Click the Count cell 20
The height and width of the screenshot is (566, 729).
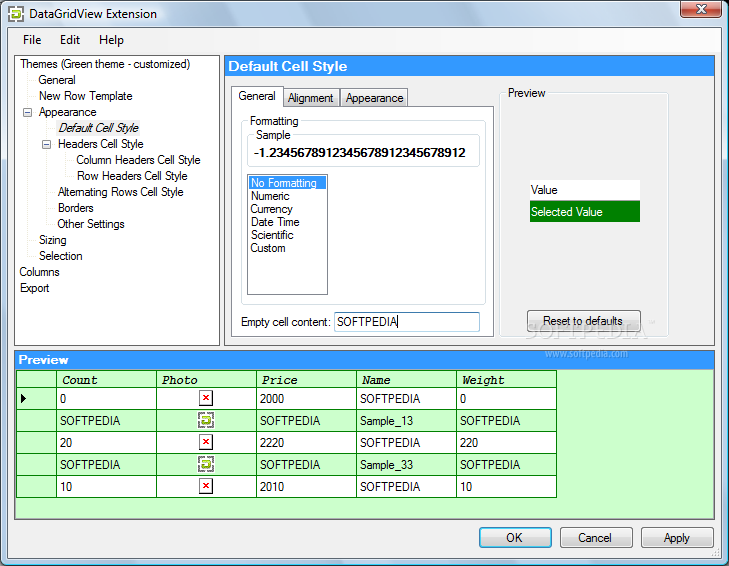pos(106,442)
